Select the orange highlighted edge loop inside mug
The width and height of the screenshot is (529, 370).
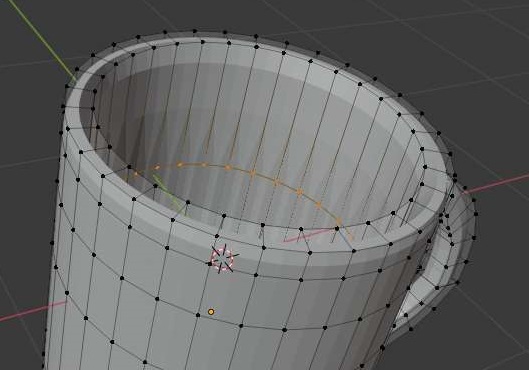[252, 173]
